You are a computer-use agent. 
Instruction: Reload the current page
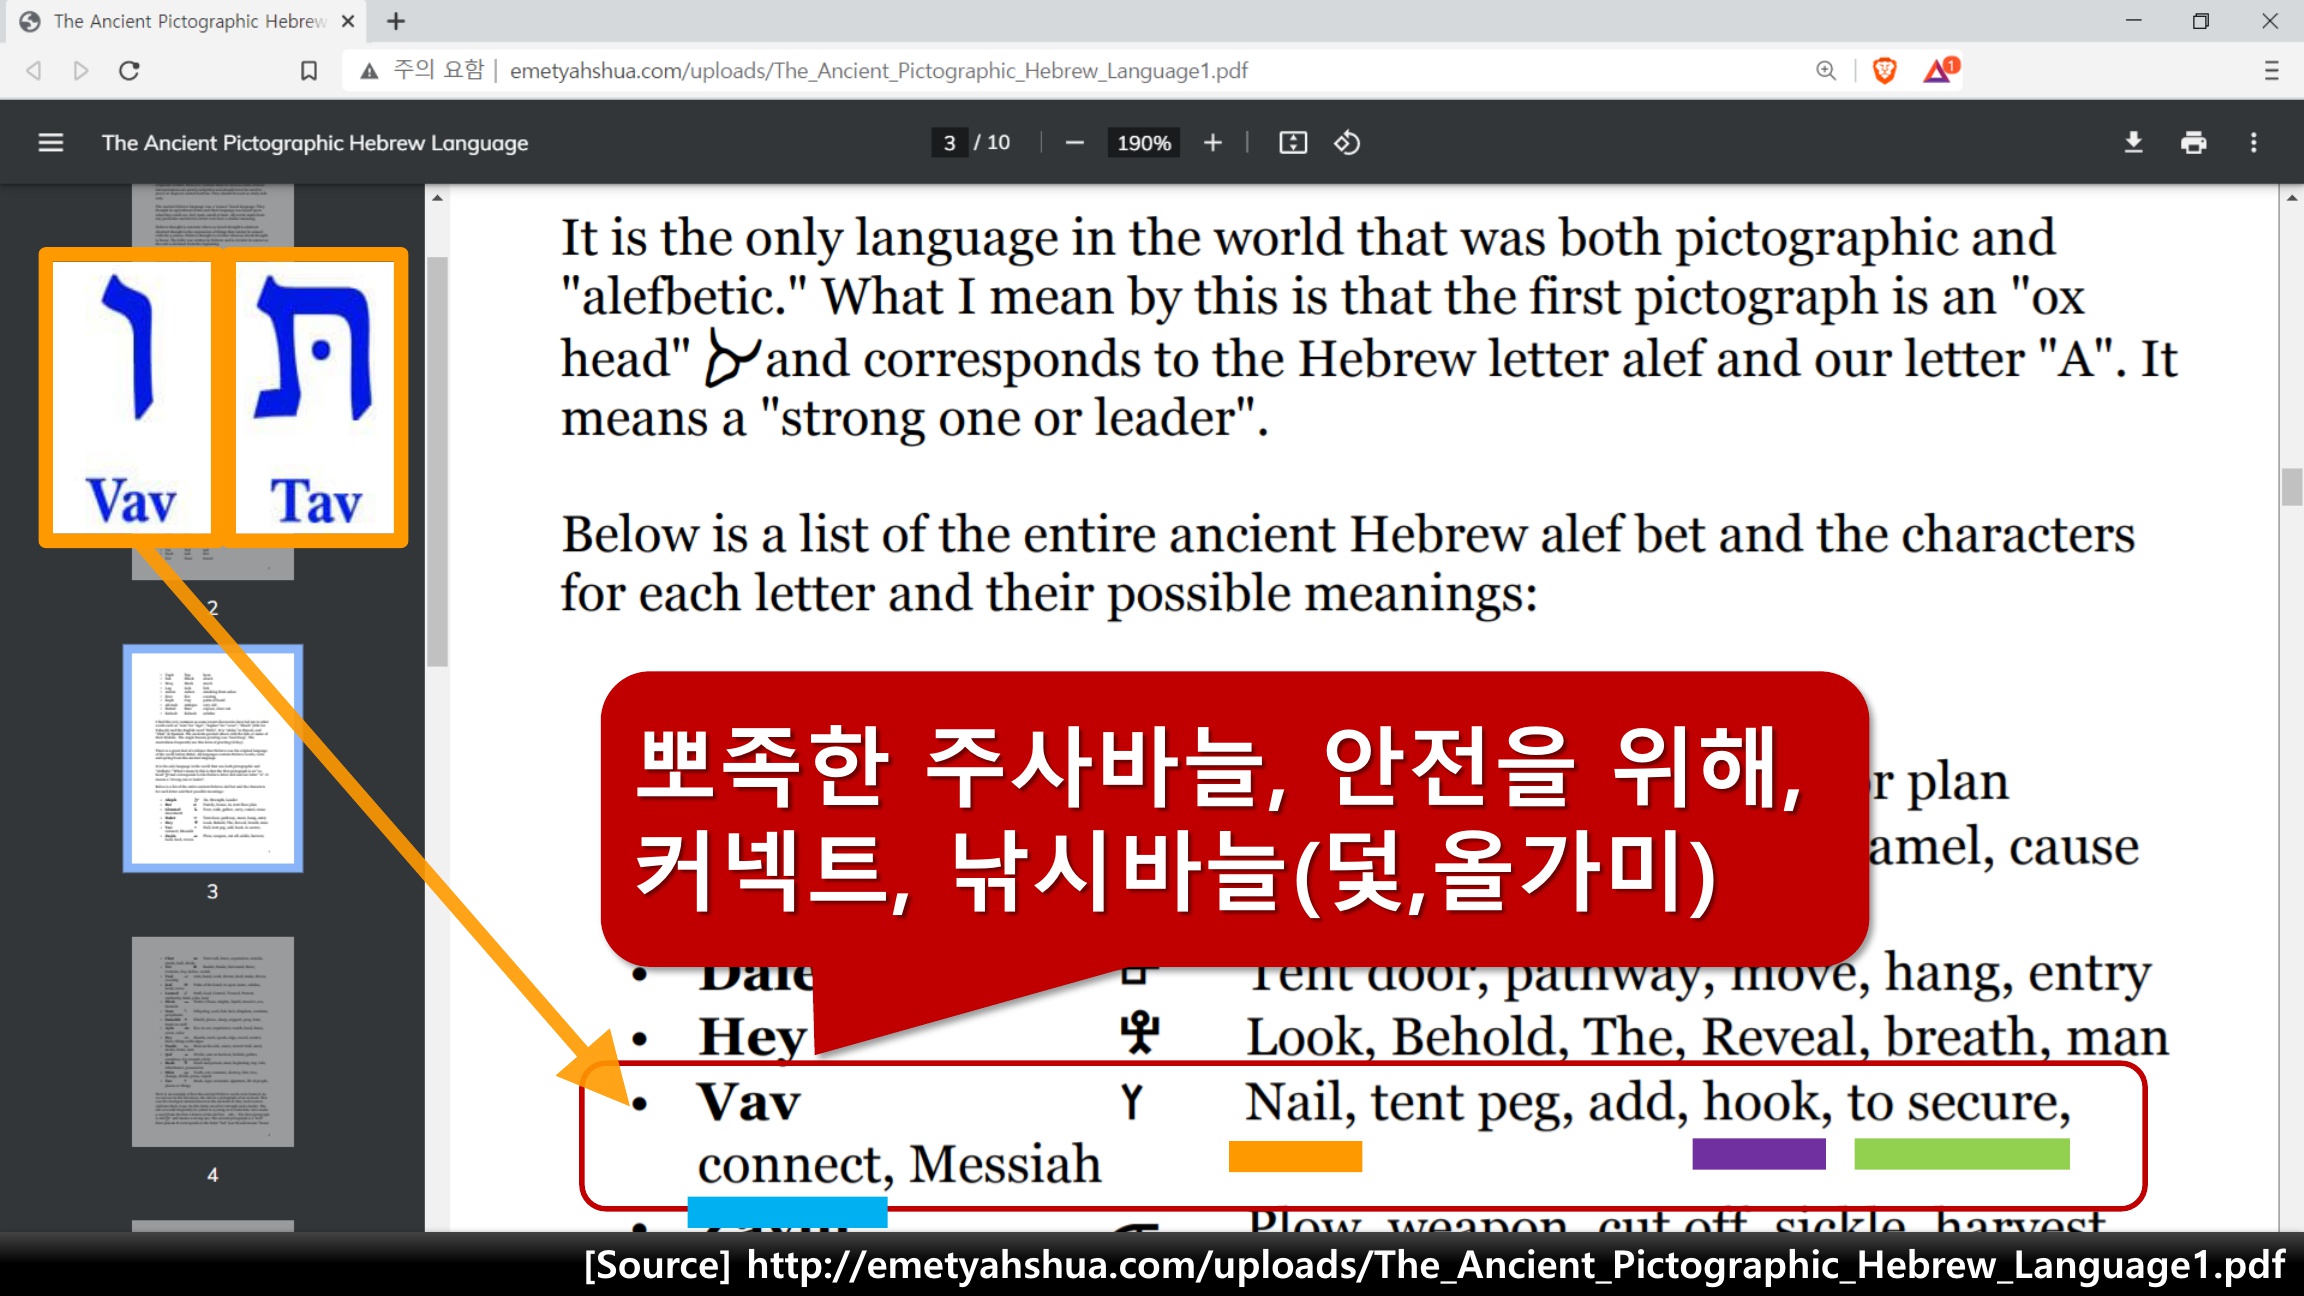pos(129,71)
